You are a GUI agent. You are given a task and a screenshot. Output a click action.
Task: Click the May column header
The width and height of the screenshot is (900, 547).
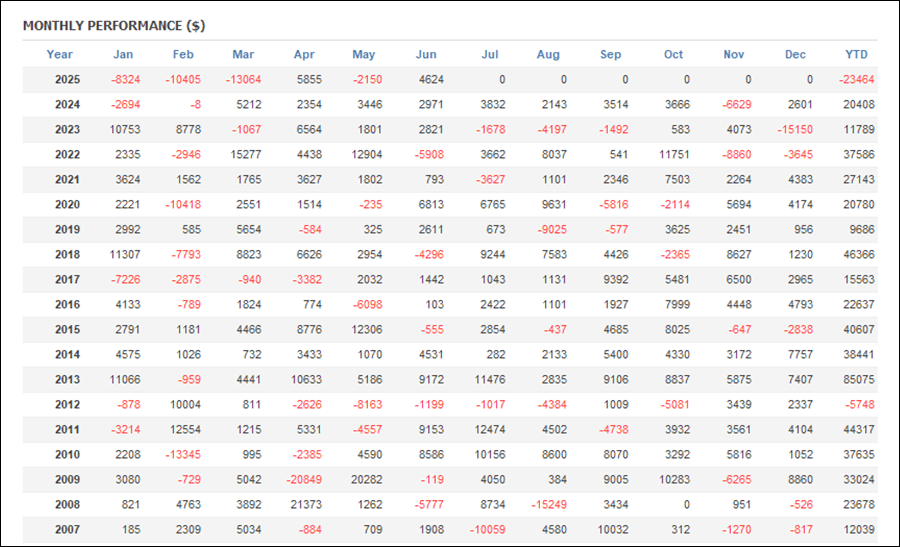363,55
